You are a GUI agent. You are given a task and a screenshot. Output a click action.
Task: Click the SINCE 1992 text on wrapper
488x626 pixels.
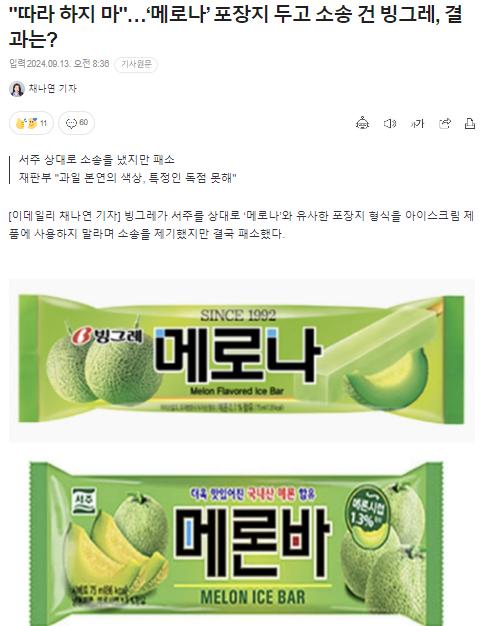pos(238,315)
